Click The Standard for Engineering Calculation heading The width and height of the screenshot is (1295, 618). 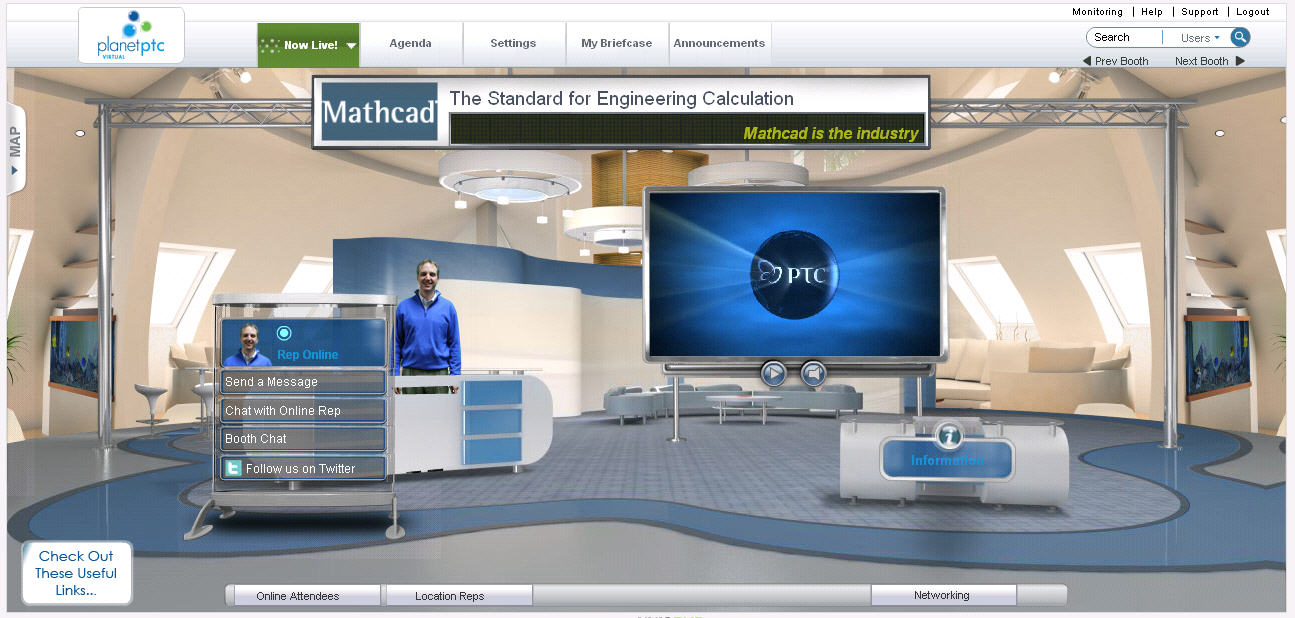(621, 99)
